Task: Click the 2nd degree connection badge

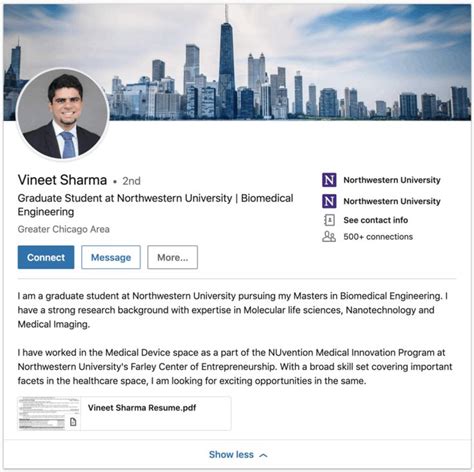Action: (131, 181)
